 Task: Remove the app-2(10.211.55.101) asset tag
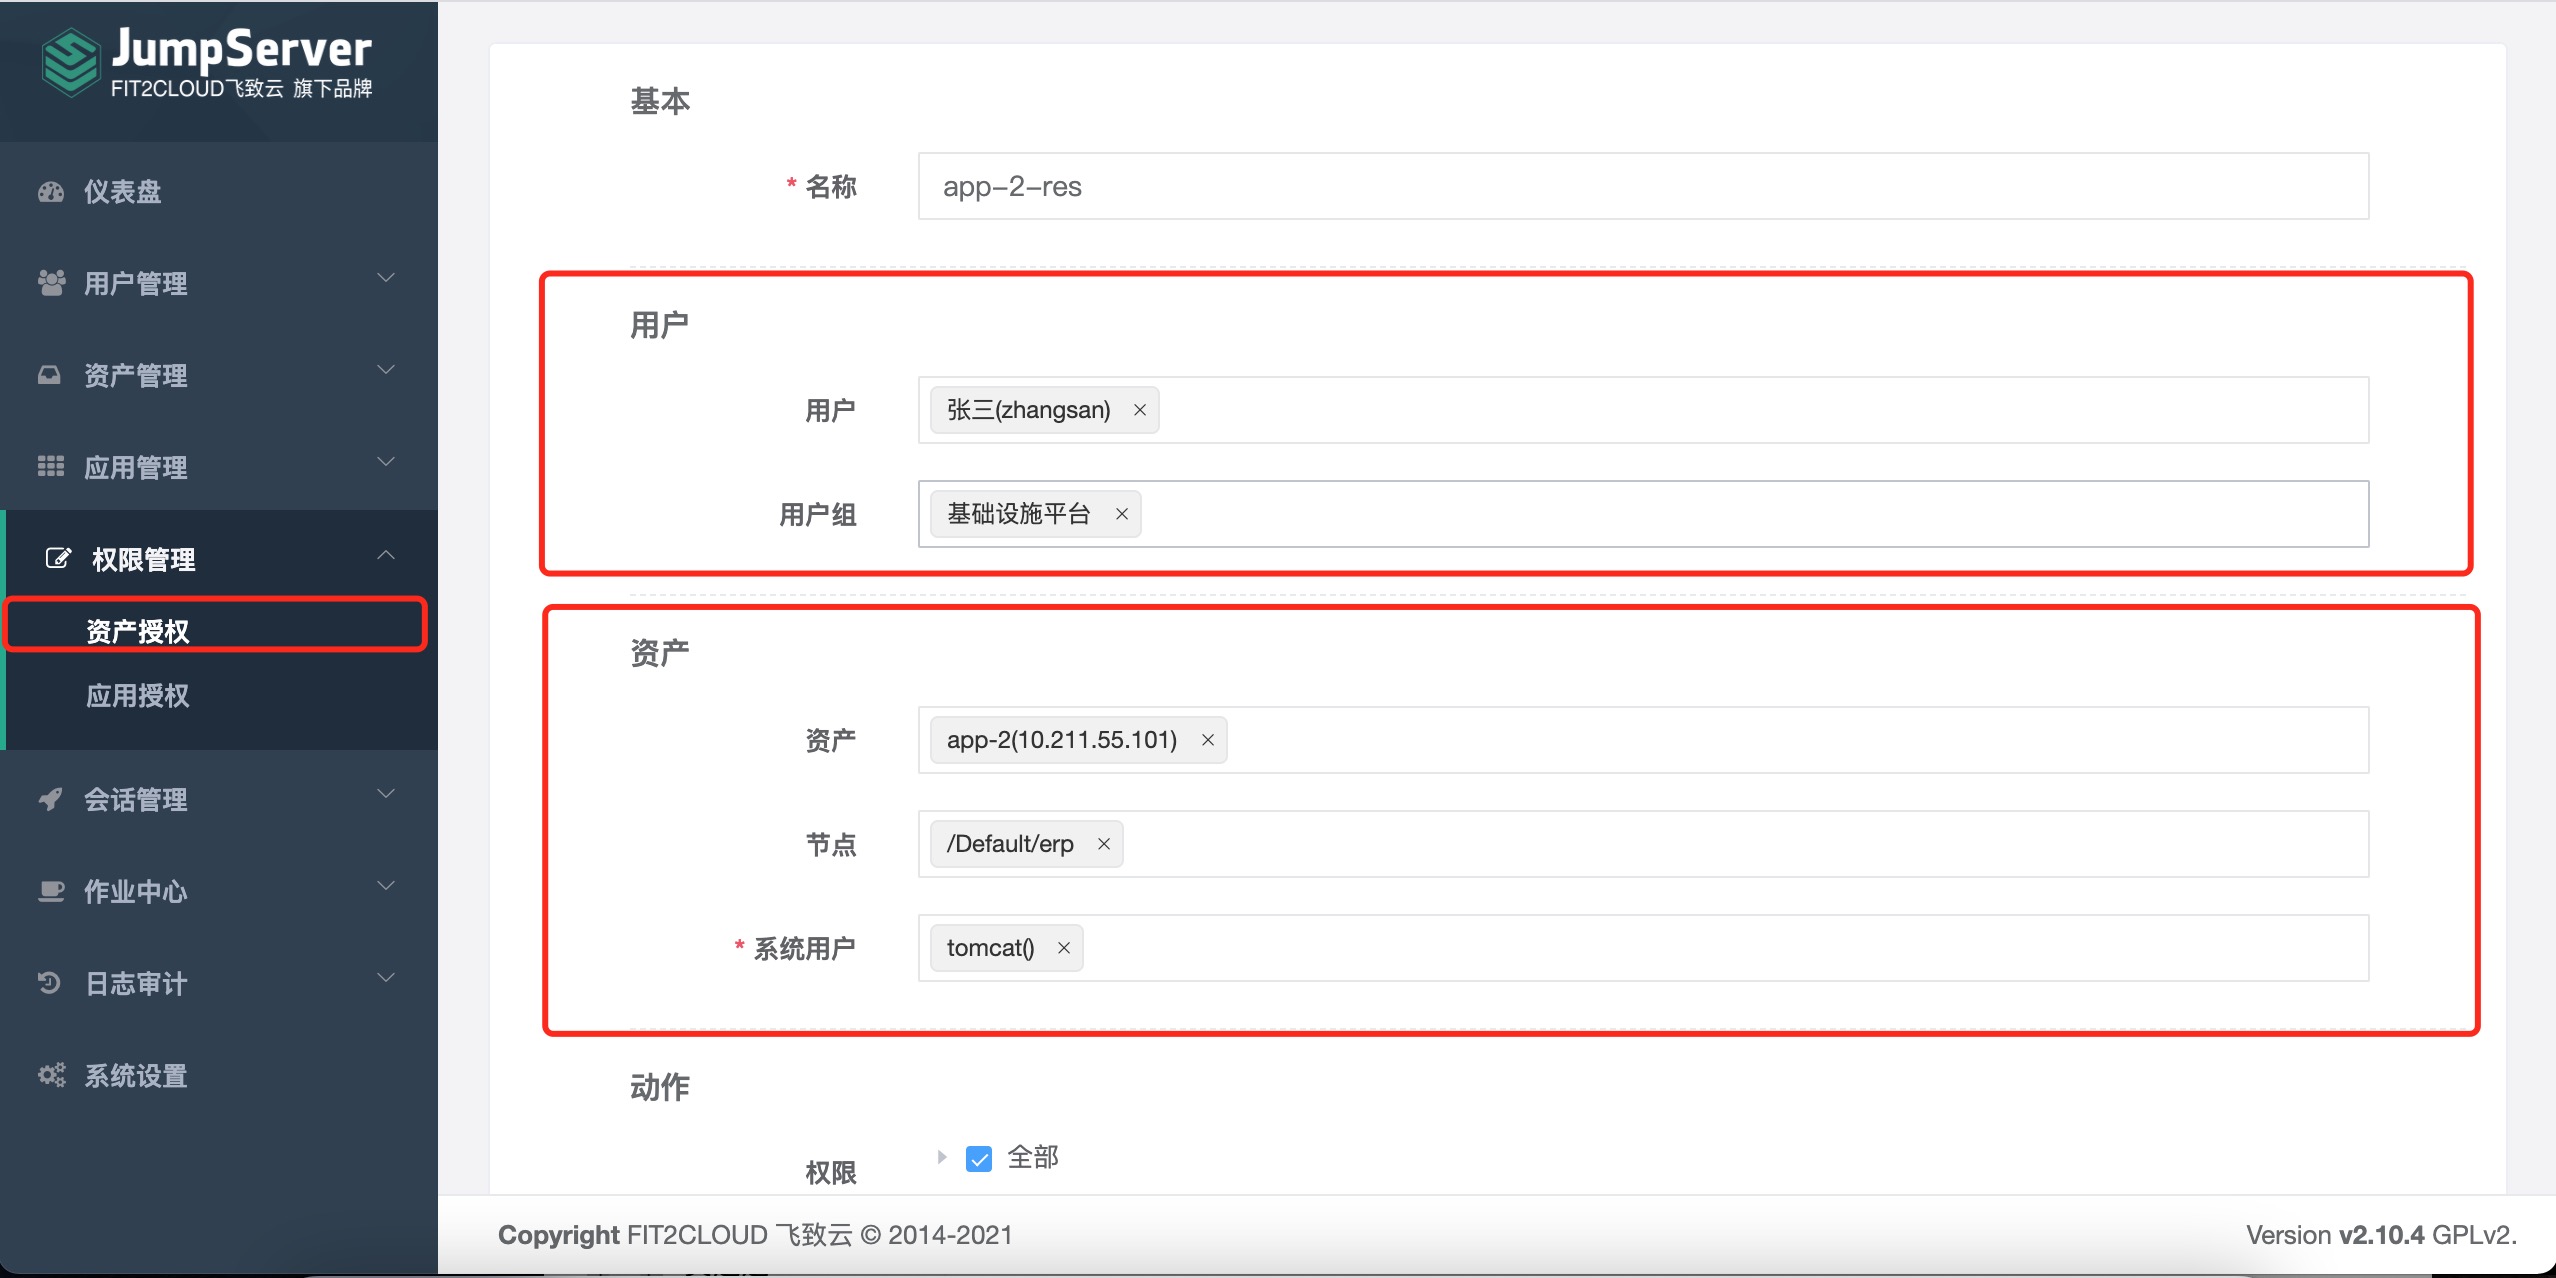click(1208, 740)
